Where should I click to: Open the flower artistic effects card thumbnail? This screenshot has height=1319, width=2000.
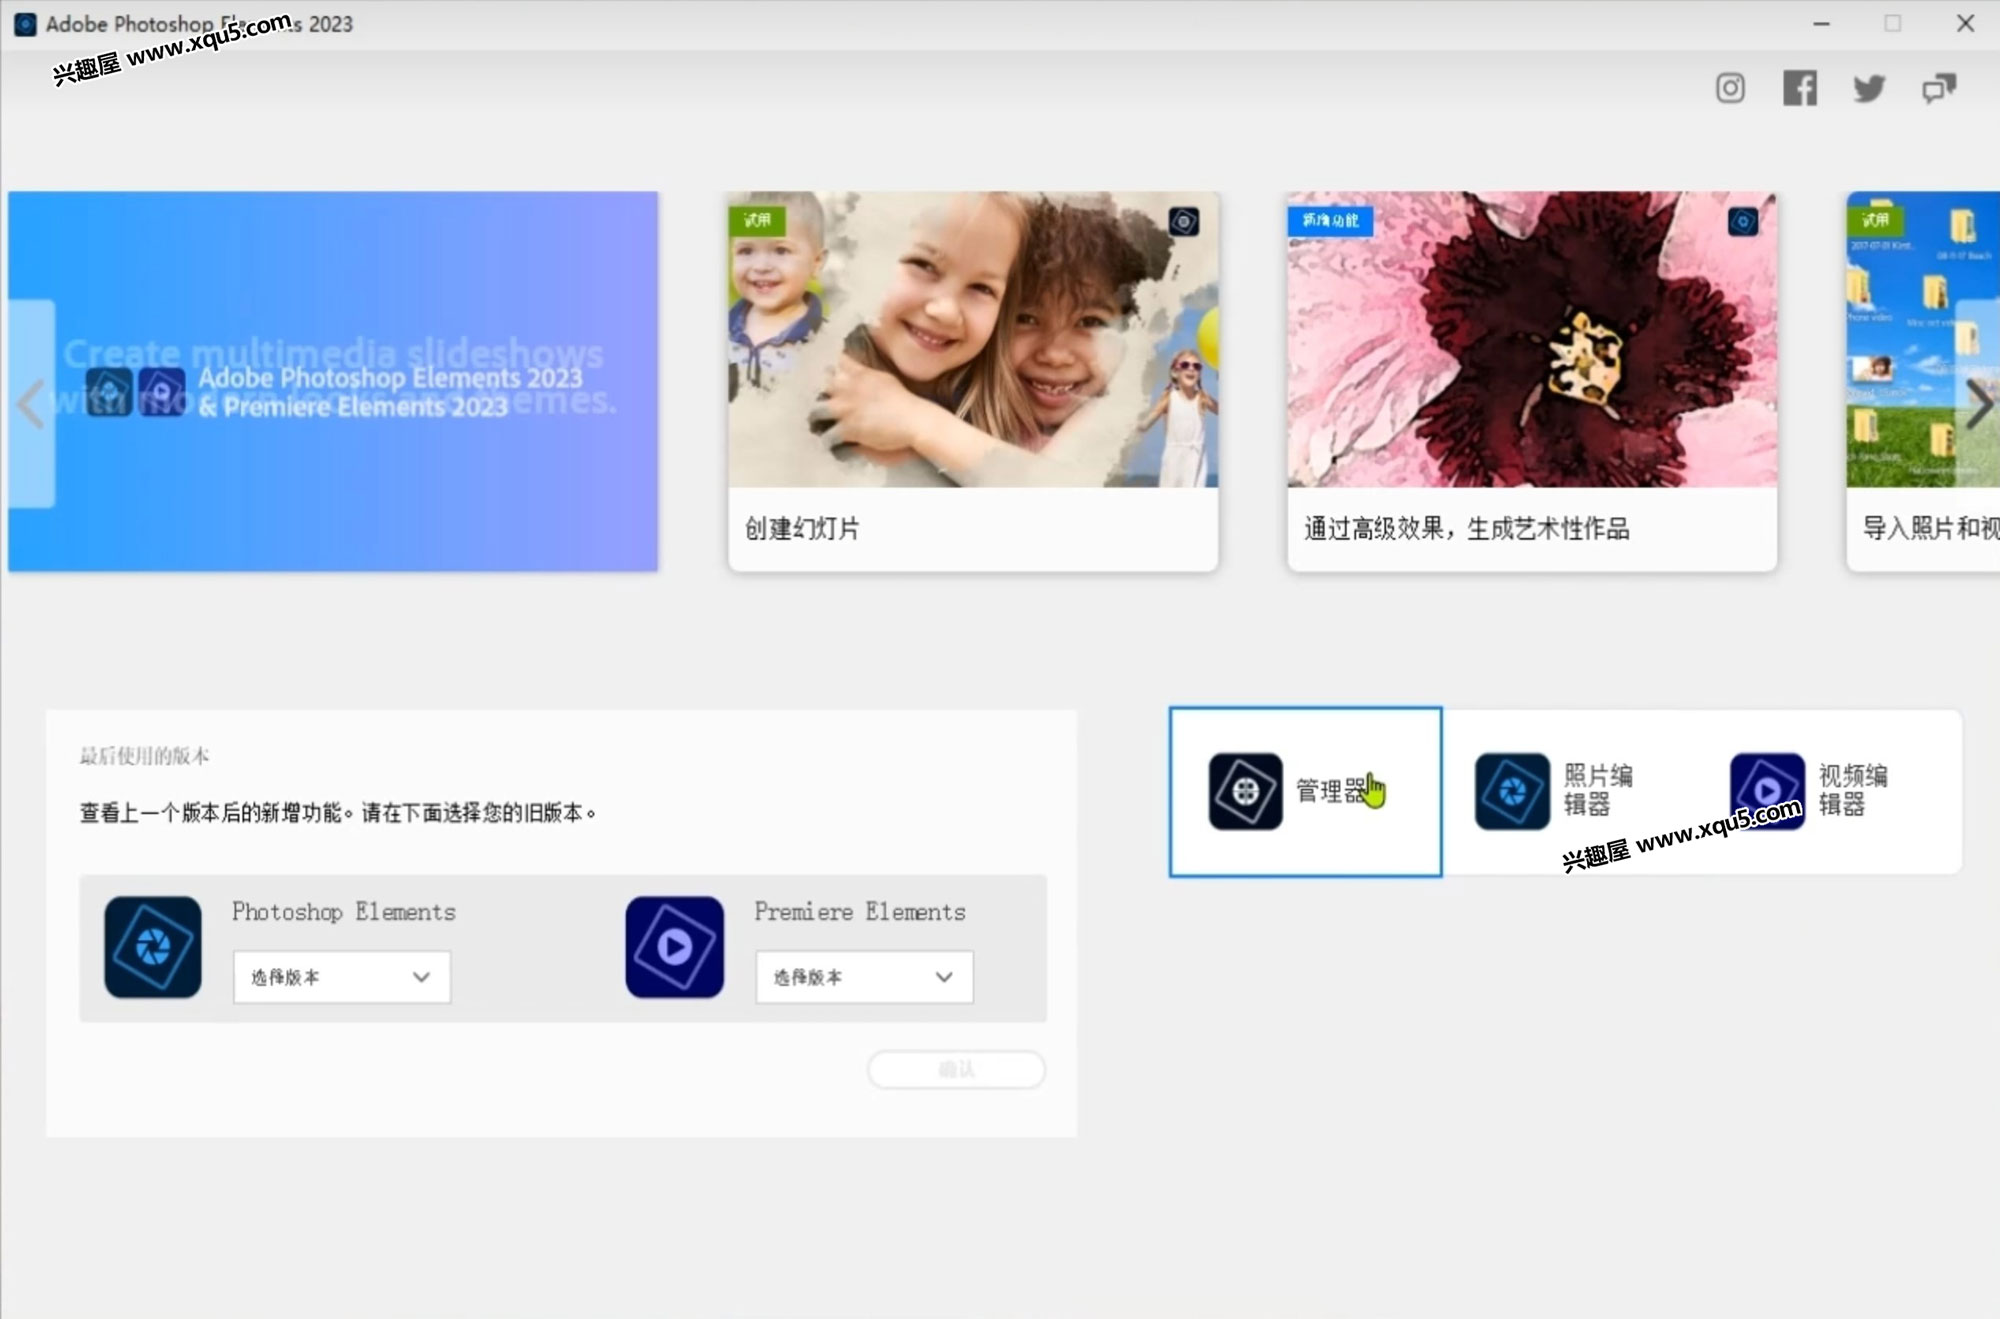click(x=1532, y=339)
